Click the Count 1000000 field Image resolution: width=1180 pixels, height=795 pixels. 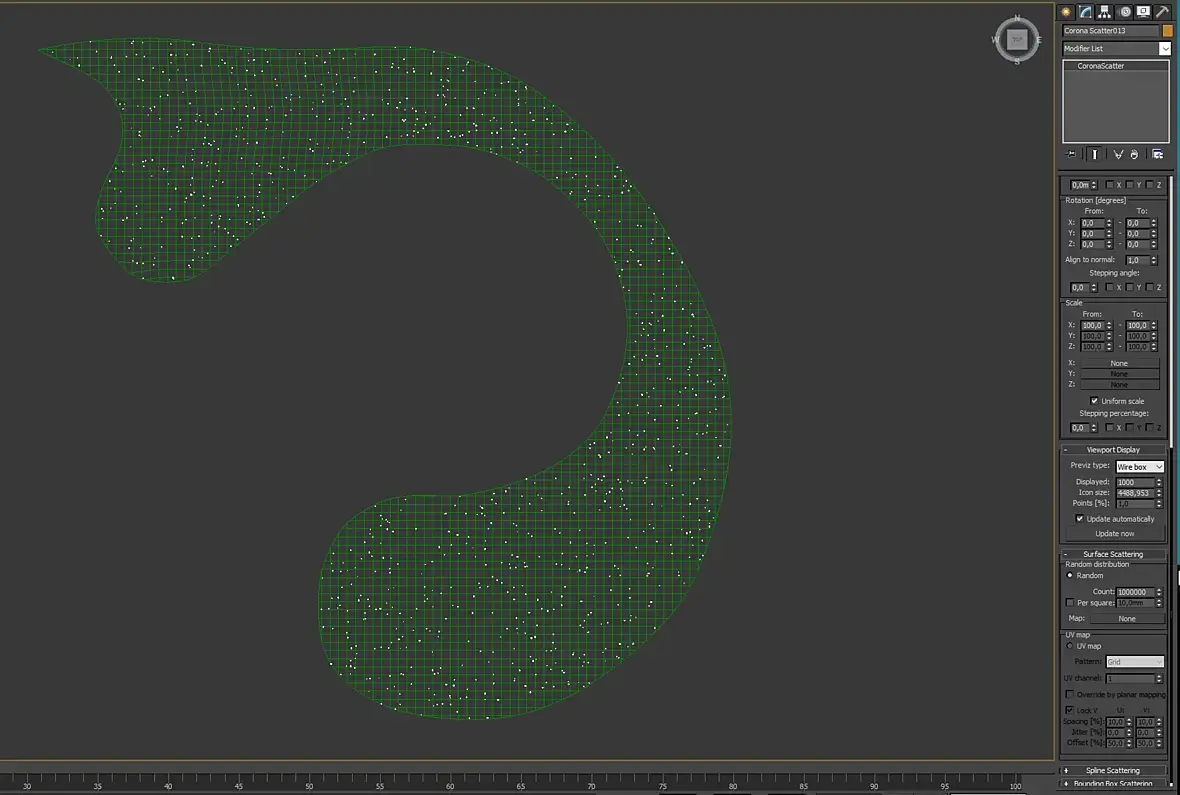(x=1136, y=592)
